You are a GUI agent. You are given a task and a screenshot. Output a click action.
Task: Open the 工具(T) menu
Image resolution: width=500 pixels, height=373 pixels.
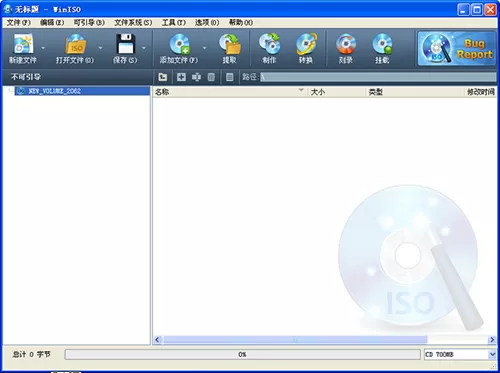174,22
